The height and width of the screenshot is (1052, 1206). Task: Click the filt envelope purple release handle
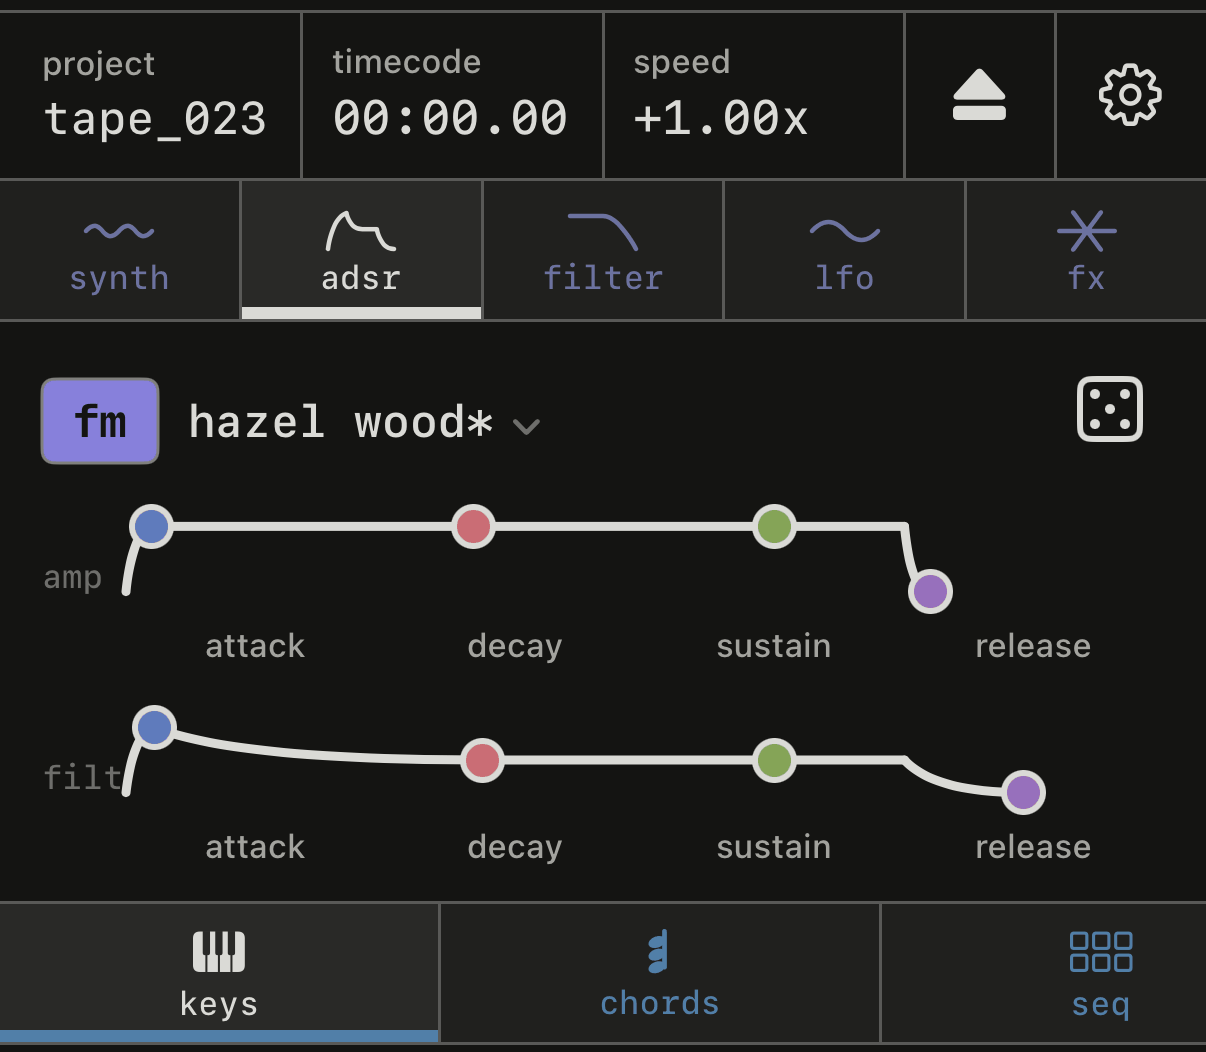click(x=1023, y=793)
